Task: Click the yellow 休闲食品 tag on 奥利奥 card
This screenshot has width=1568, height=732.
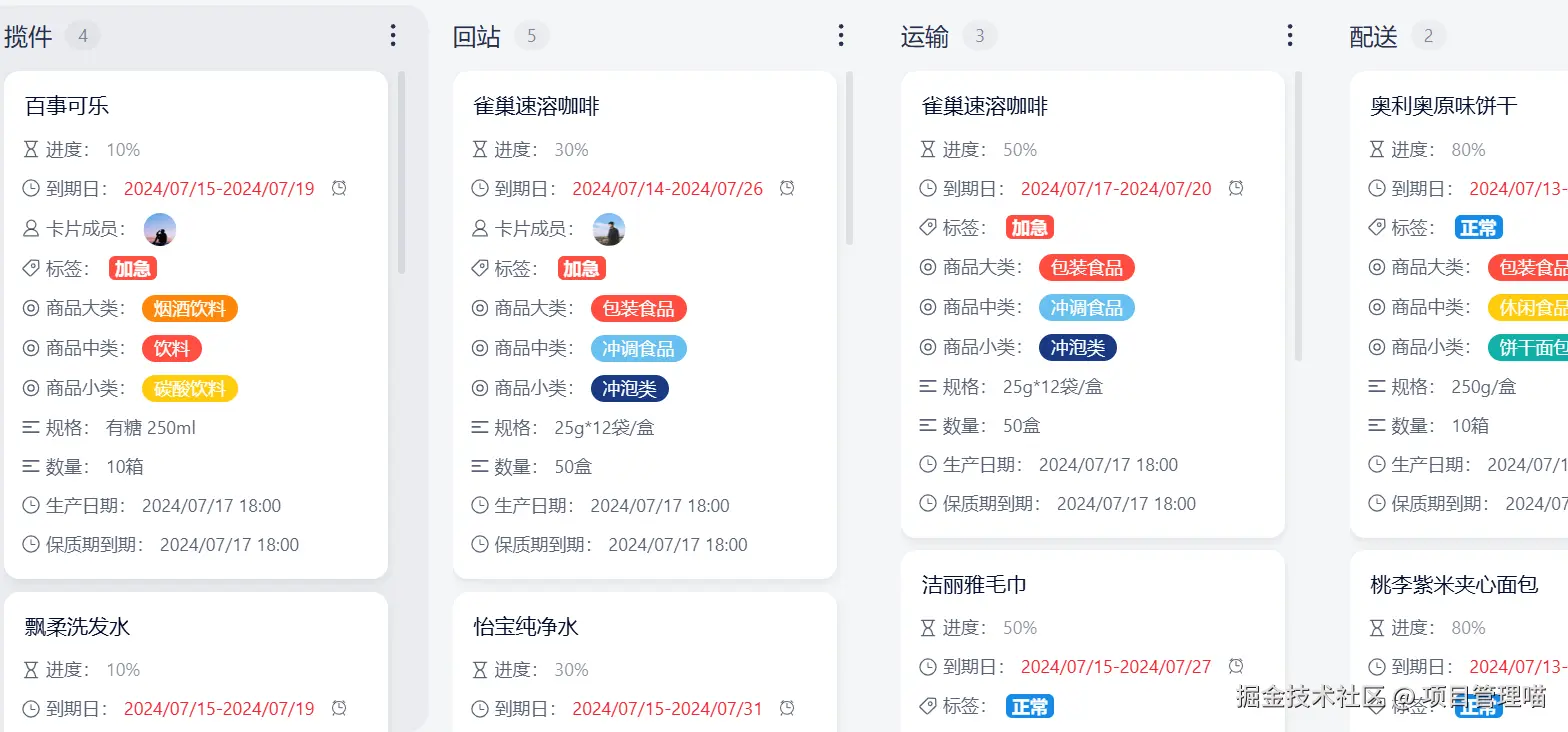Action: click(x=1528, y=308)
